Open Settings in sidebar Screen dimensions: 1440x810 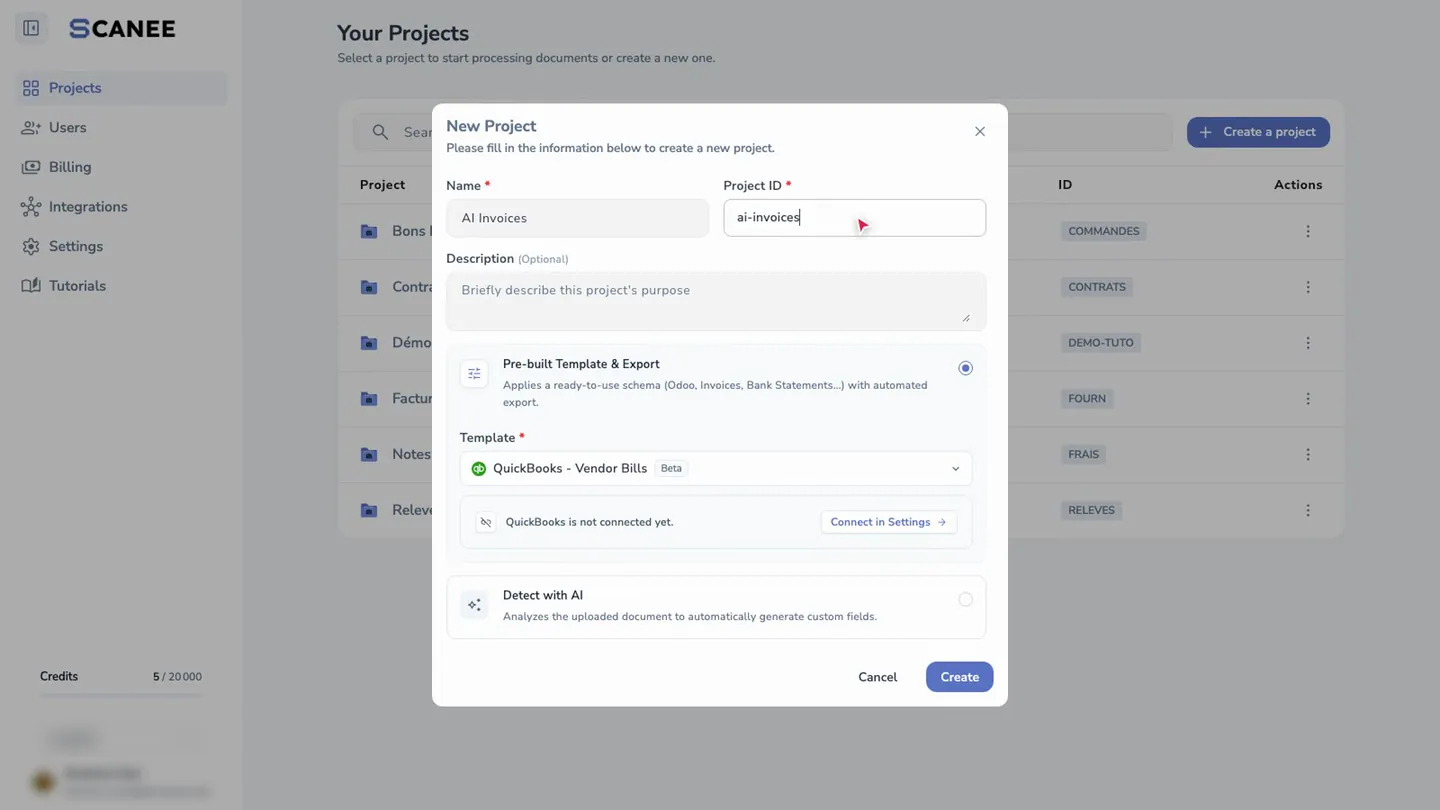(x=122, y=246)
